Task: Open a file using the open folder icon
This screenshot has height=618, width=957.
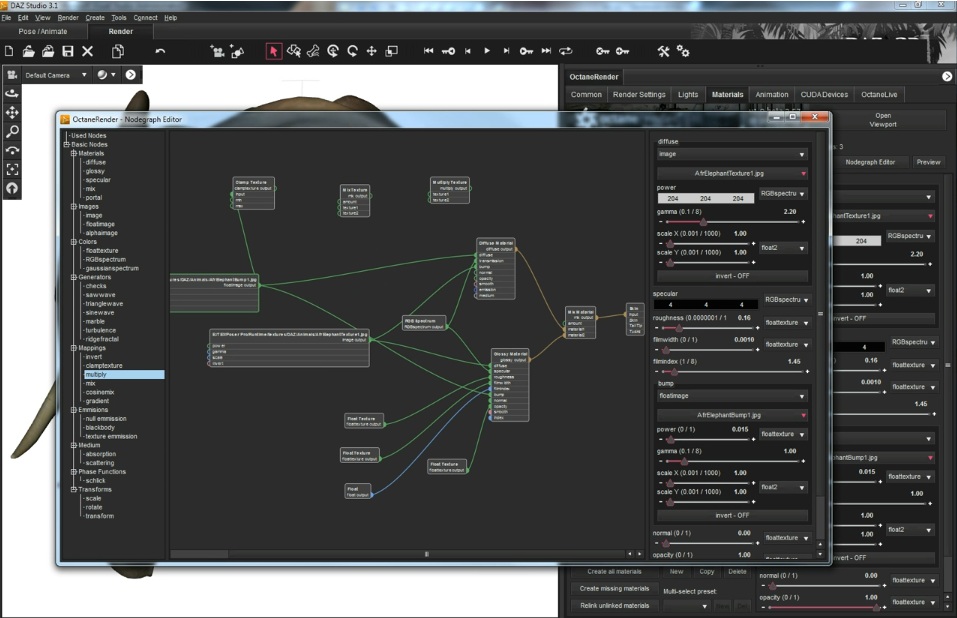Action: pyautogui.click(x=28, y=51)
